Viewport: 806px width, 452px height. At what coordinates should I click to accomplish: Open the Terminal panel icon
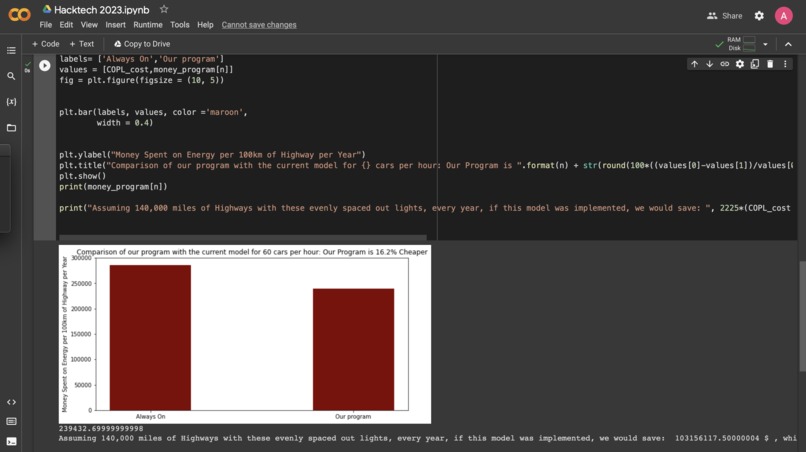[x=11, y=441]
